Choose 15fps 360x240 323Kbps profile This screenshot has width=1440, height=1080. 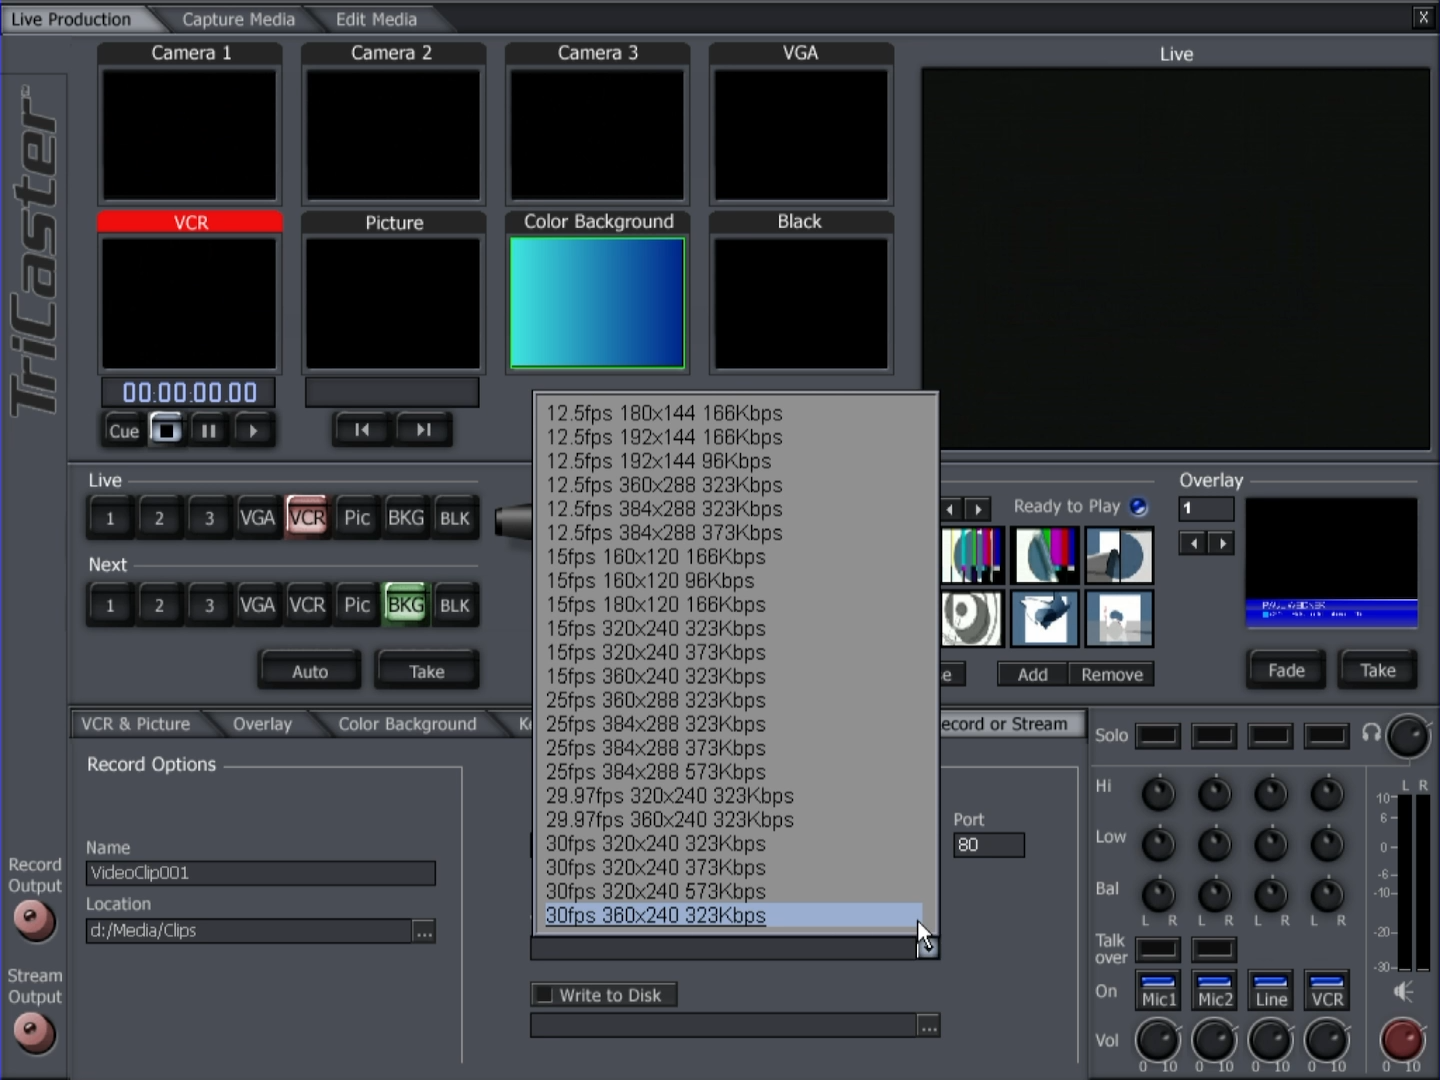pos(733,676)
